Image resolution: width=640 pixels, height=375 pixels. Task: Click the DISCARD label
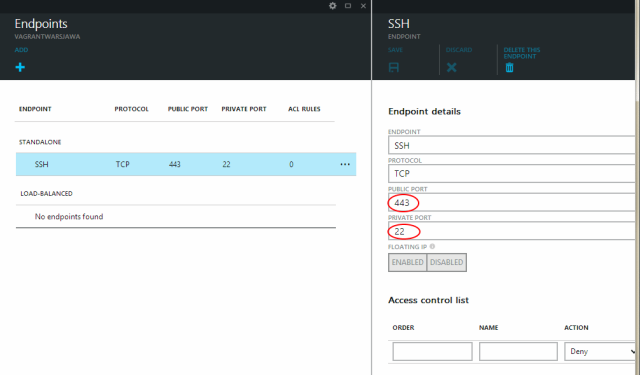(459, 50)
